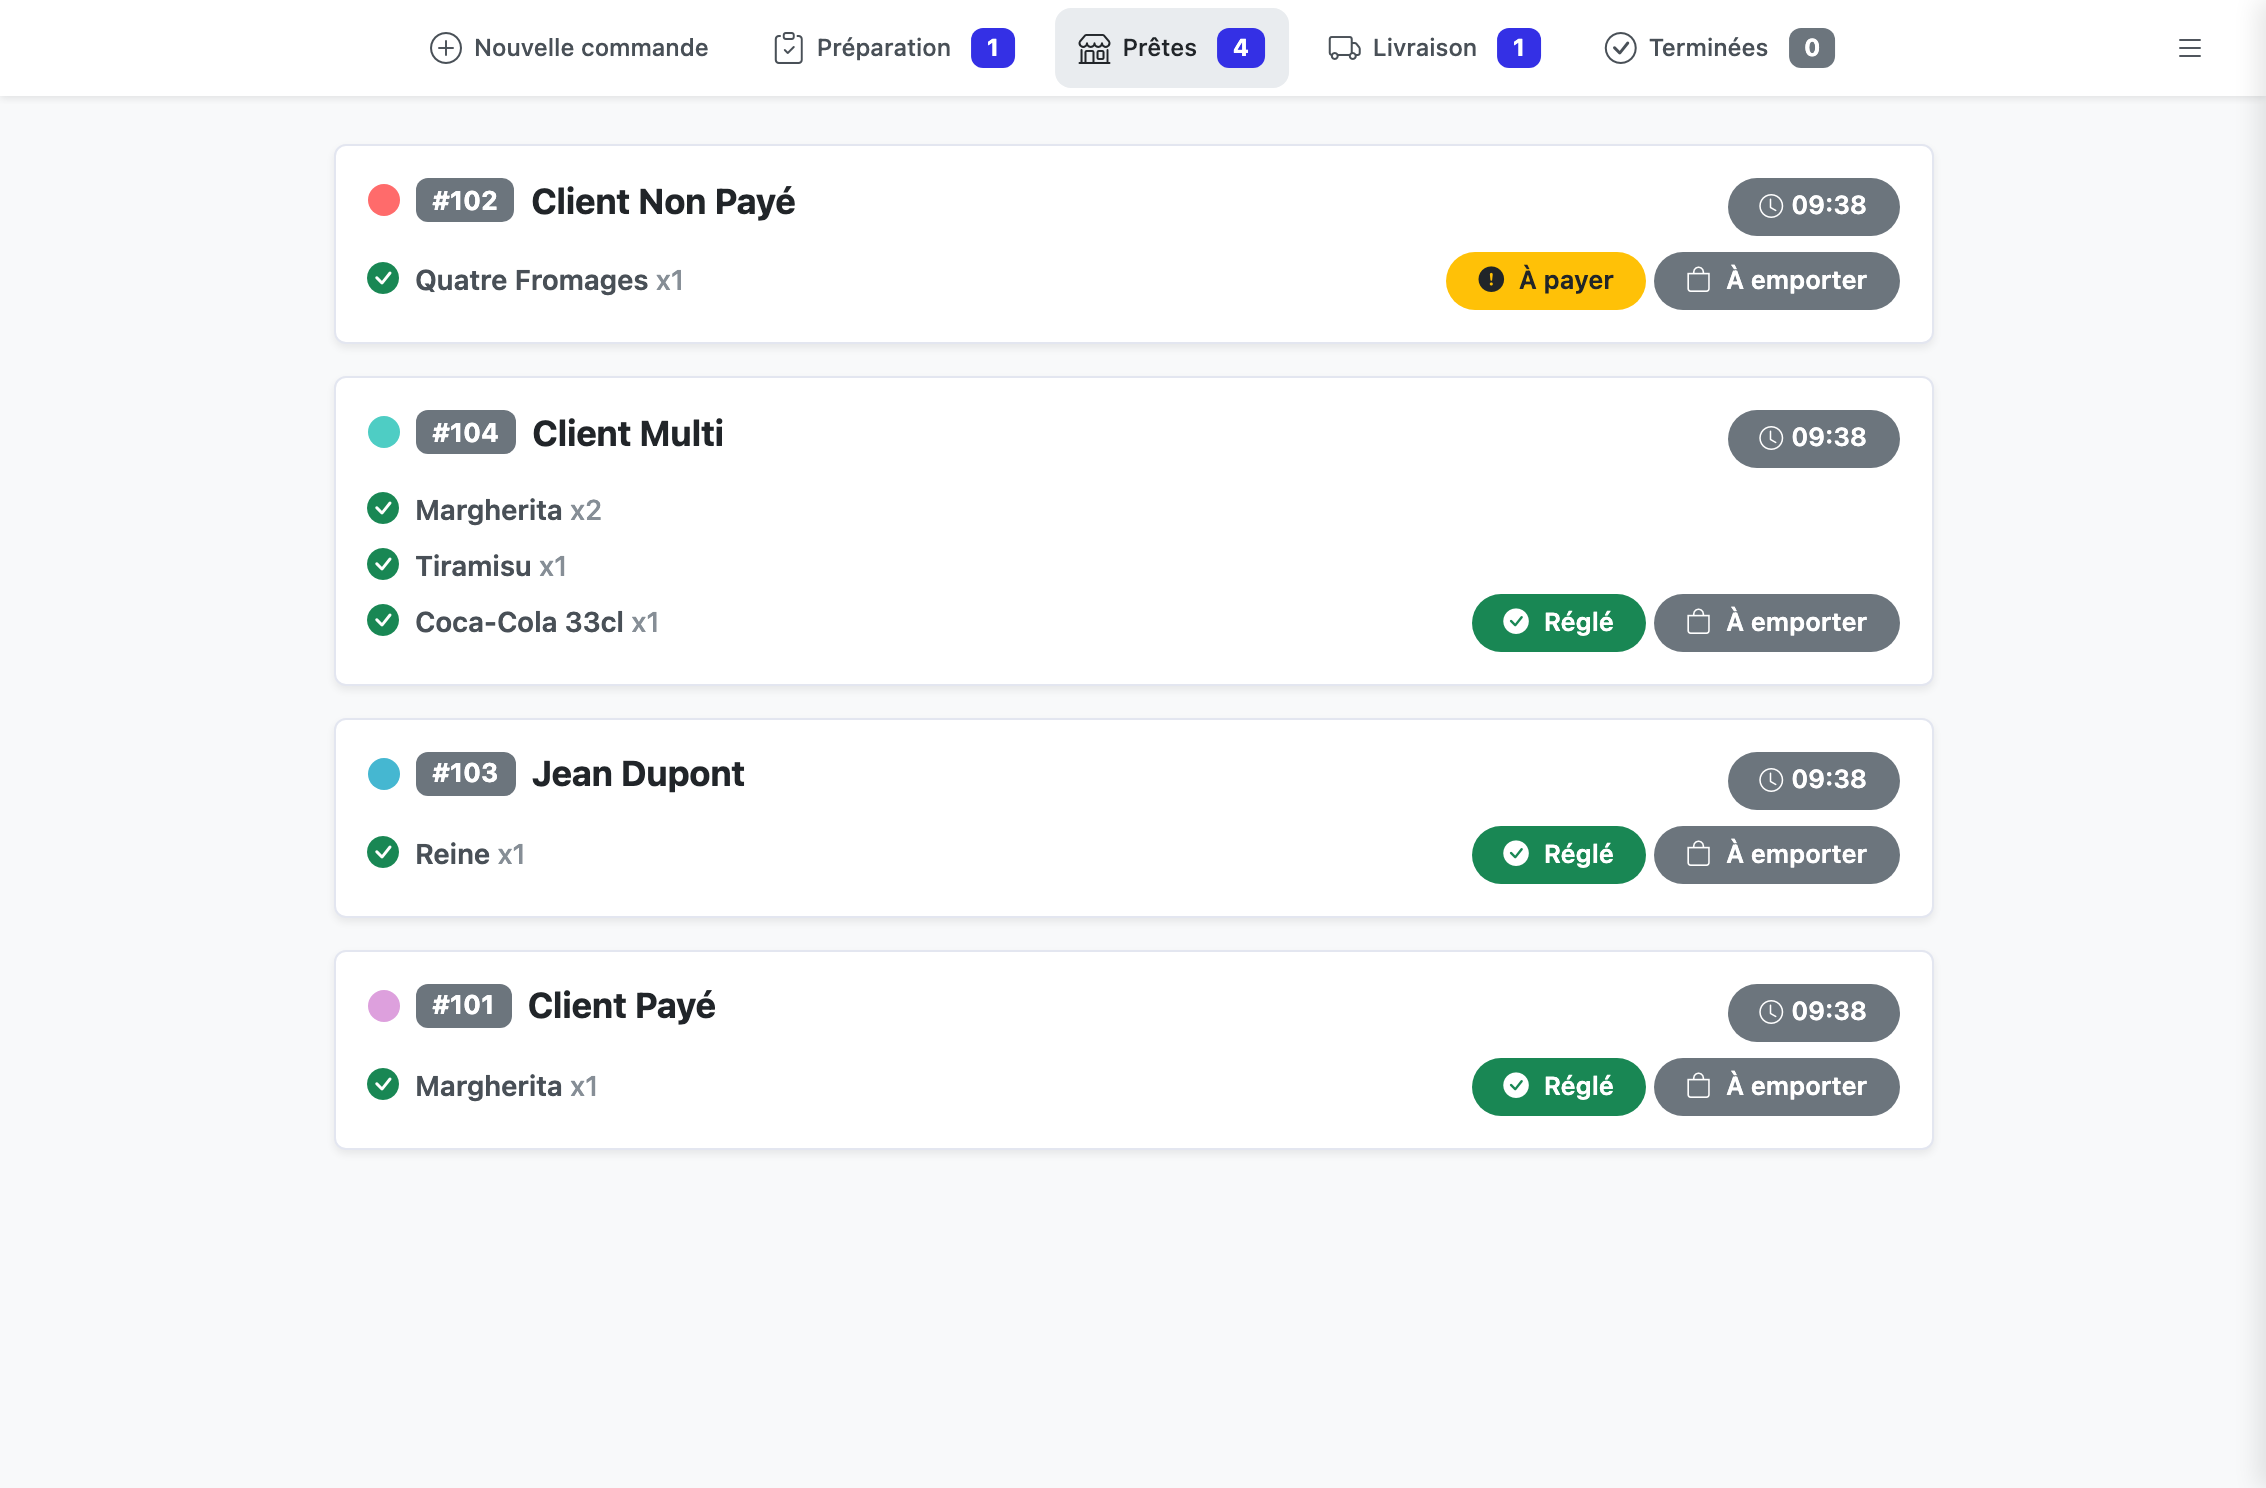Switch to the Préparation tab
The height and width of the screenshot is (1488, 2266).
coord(894,48)
